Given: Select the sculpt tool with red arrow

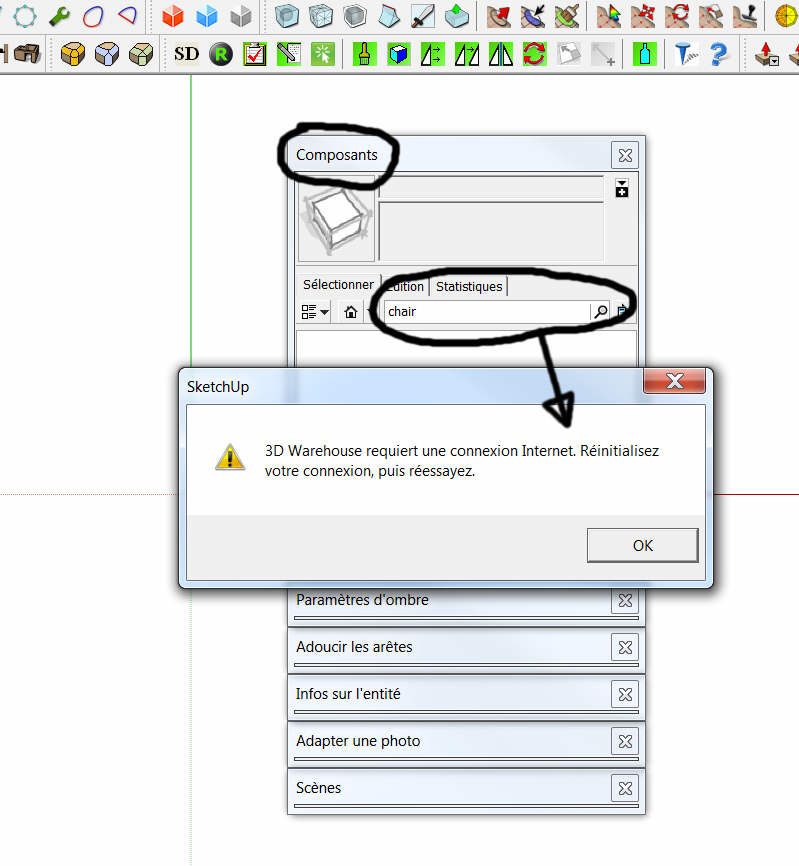Looking at the screenshot, I should 499,15.
